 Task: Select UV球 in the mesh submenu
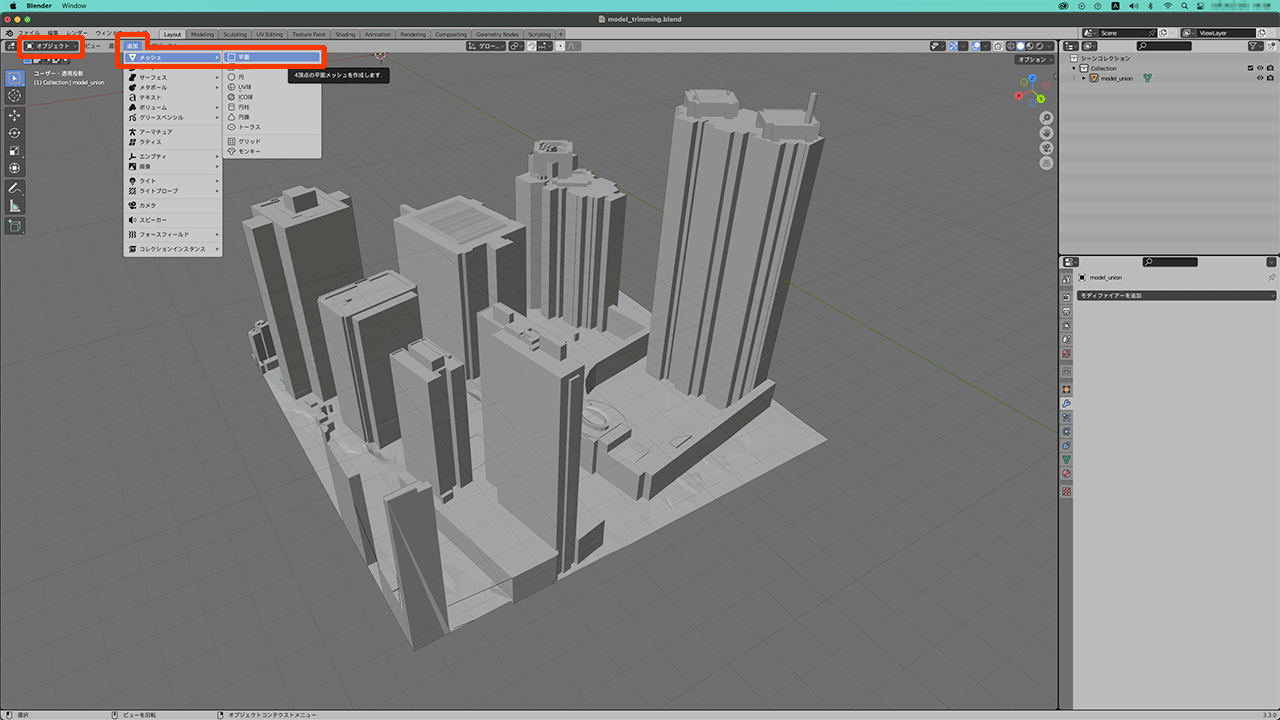point(273,86)
